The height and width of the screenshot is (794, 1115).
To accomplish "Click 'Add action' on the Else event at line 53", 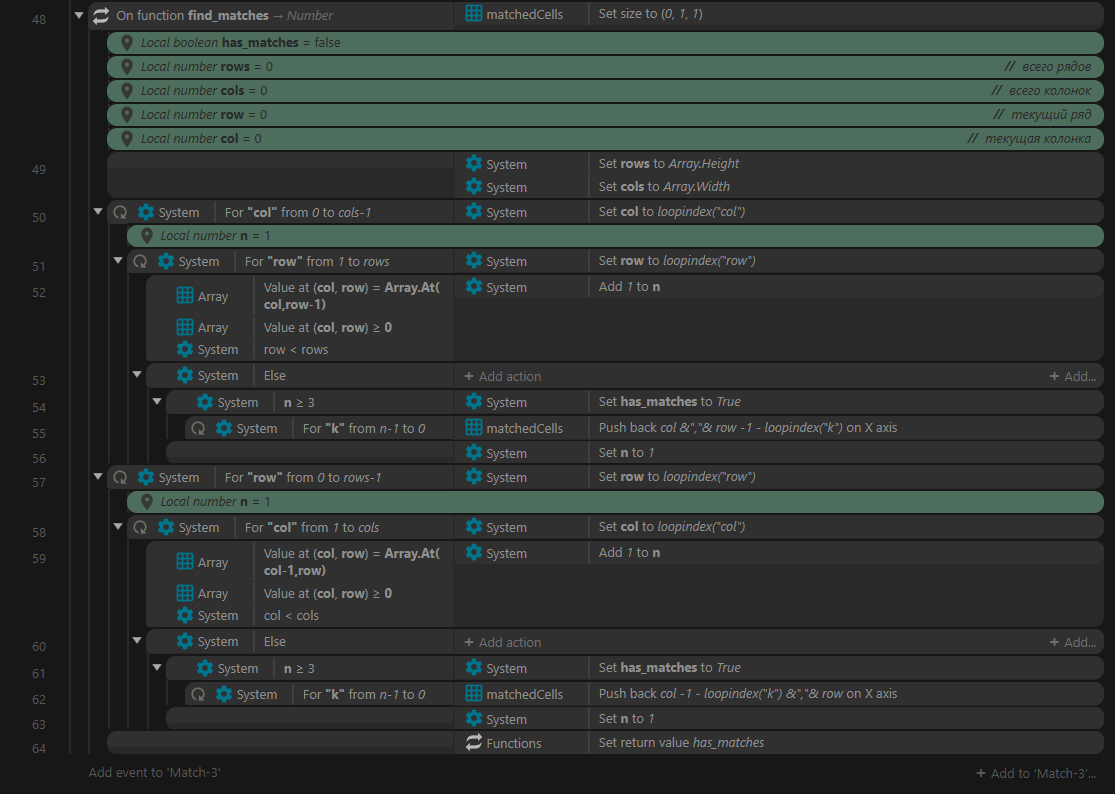I will [x=503, y=376].
